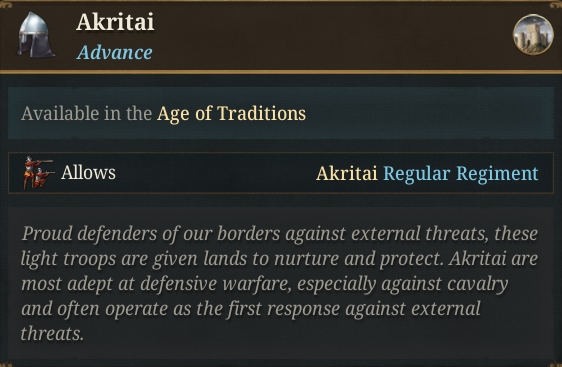The height and width of the screenshot is (367, 562).
Task: Click the musketeer soldiers icon beside Allows
Action: pyautogui.click(x=38, y=173)
